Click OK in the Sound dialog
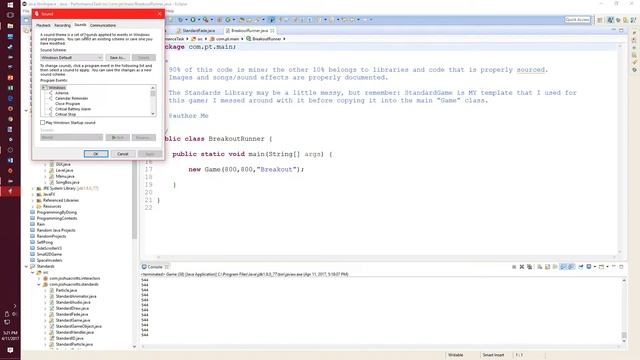The image size is (640, 360). click(96, 154)
